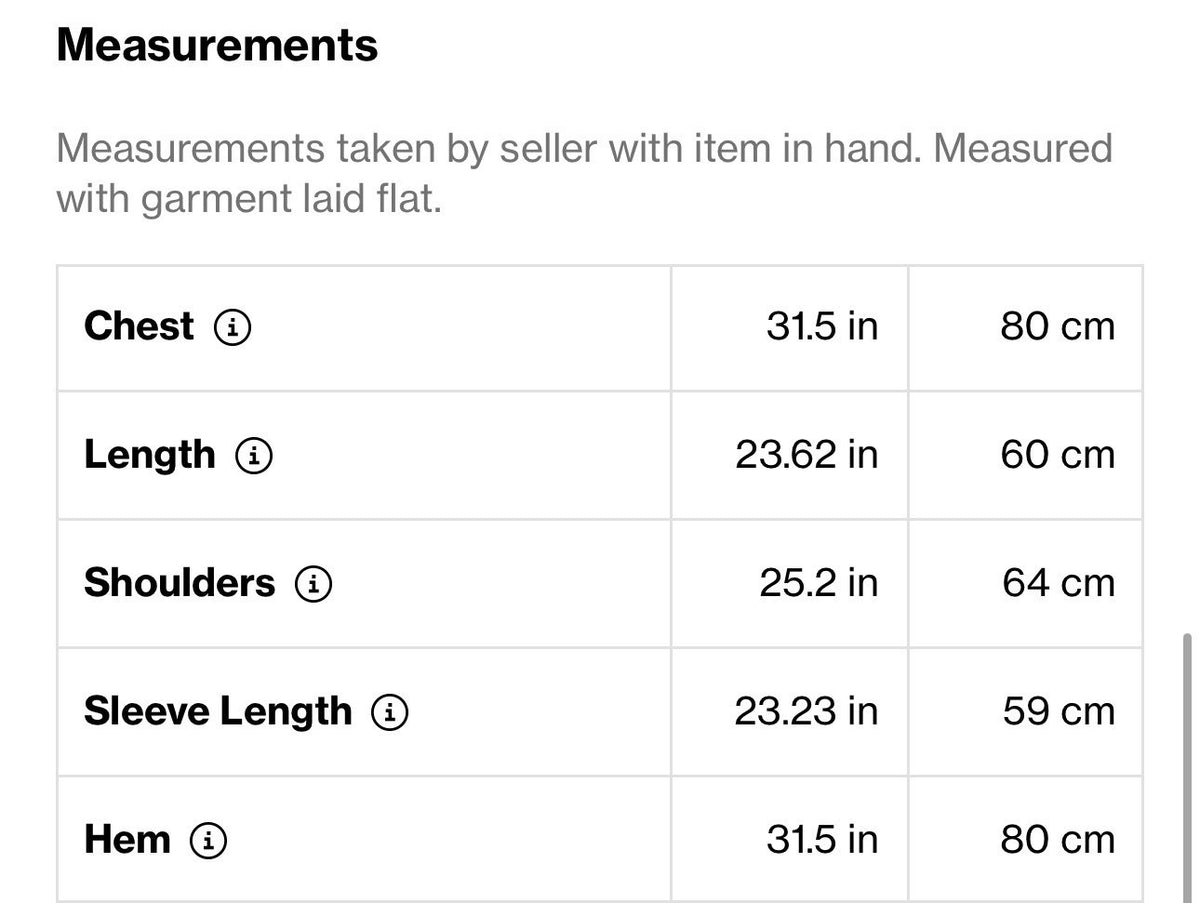Select the 31.5 in chest value
1200x903 pixels.
pos(822,326)
